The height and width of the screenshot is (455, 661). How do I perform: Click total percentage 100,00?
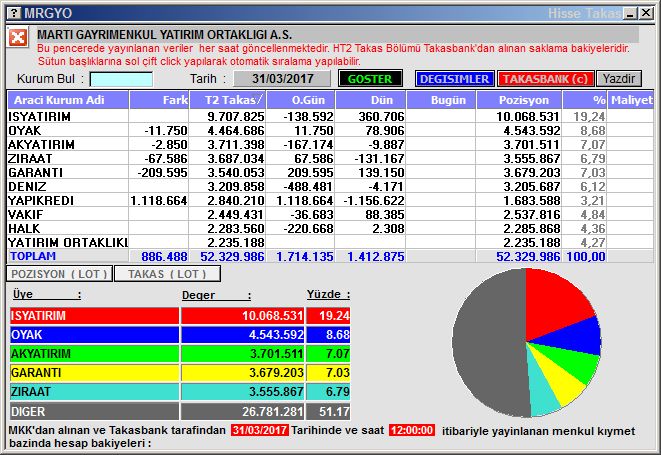point(586,256)
